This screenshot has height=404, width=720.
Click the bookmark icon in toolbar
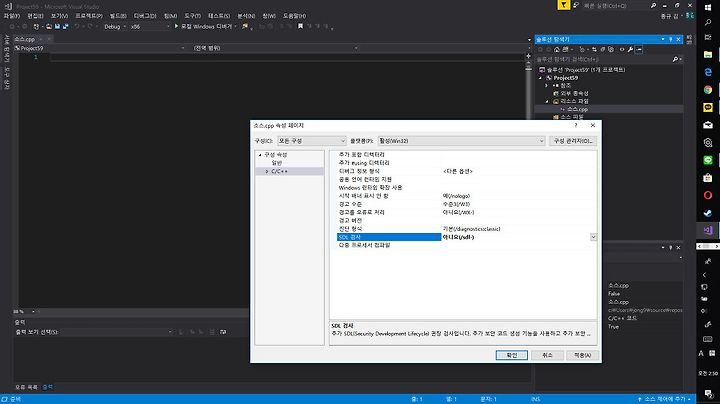pyautogui.click(x=300, y=27)
